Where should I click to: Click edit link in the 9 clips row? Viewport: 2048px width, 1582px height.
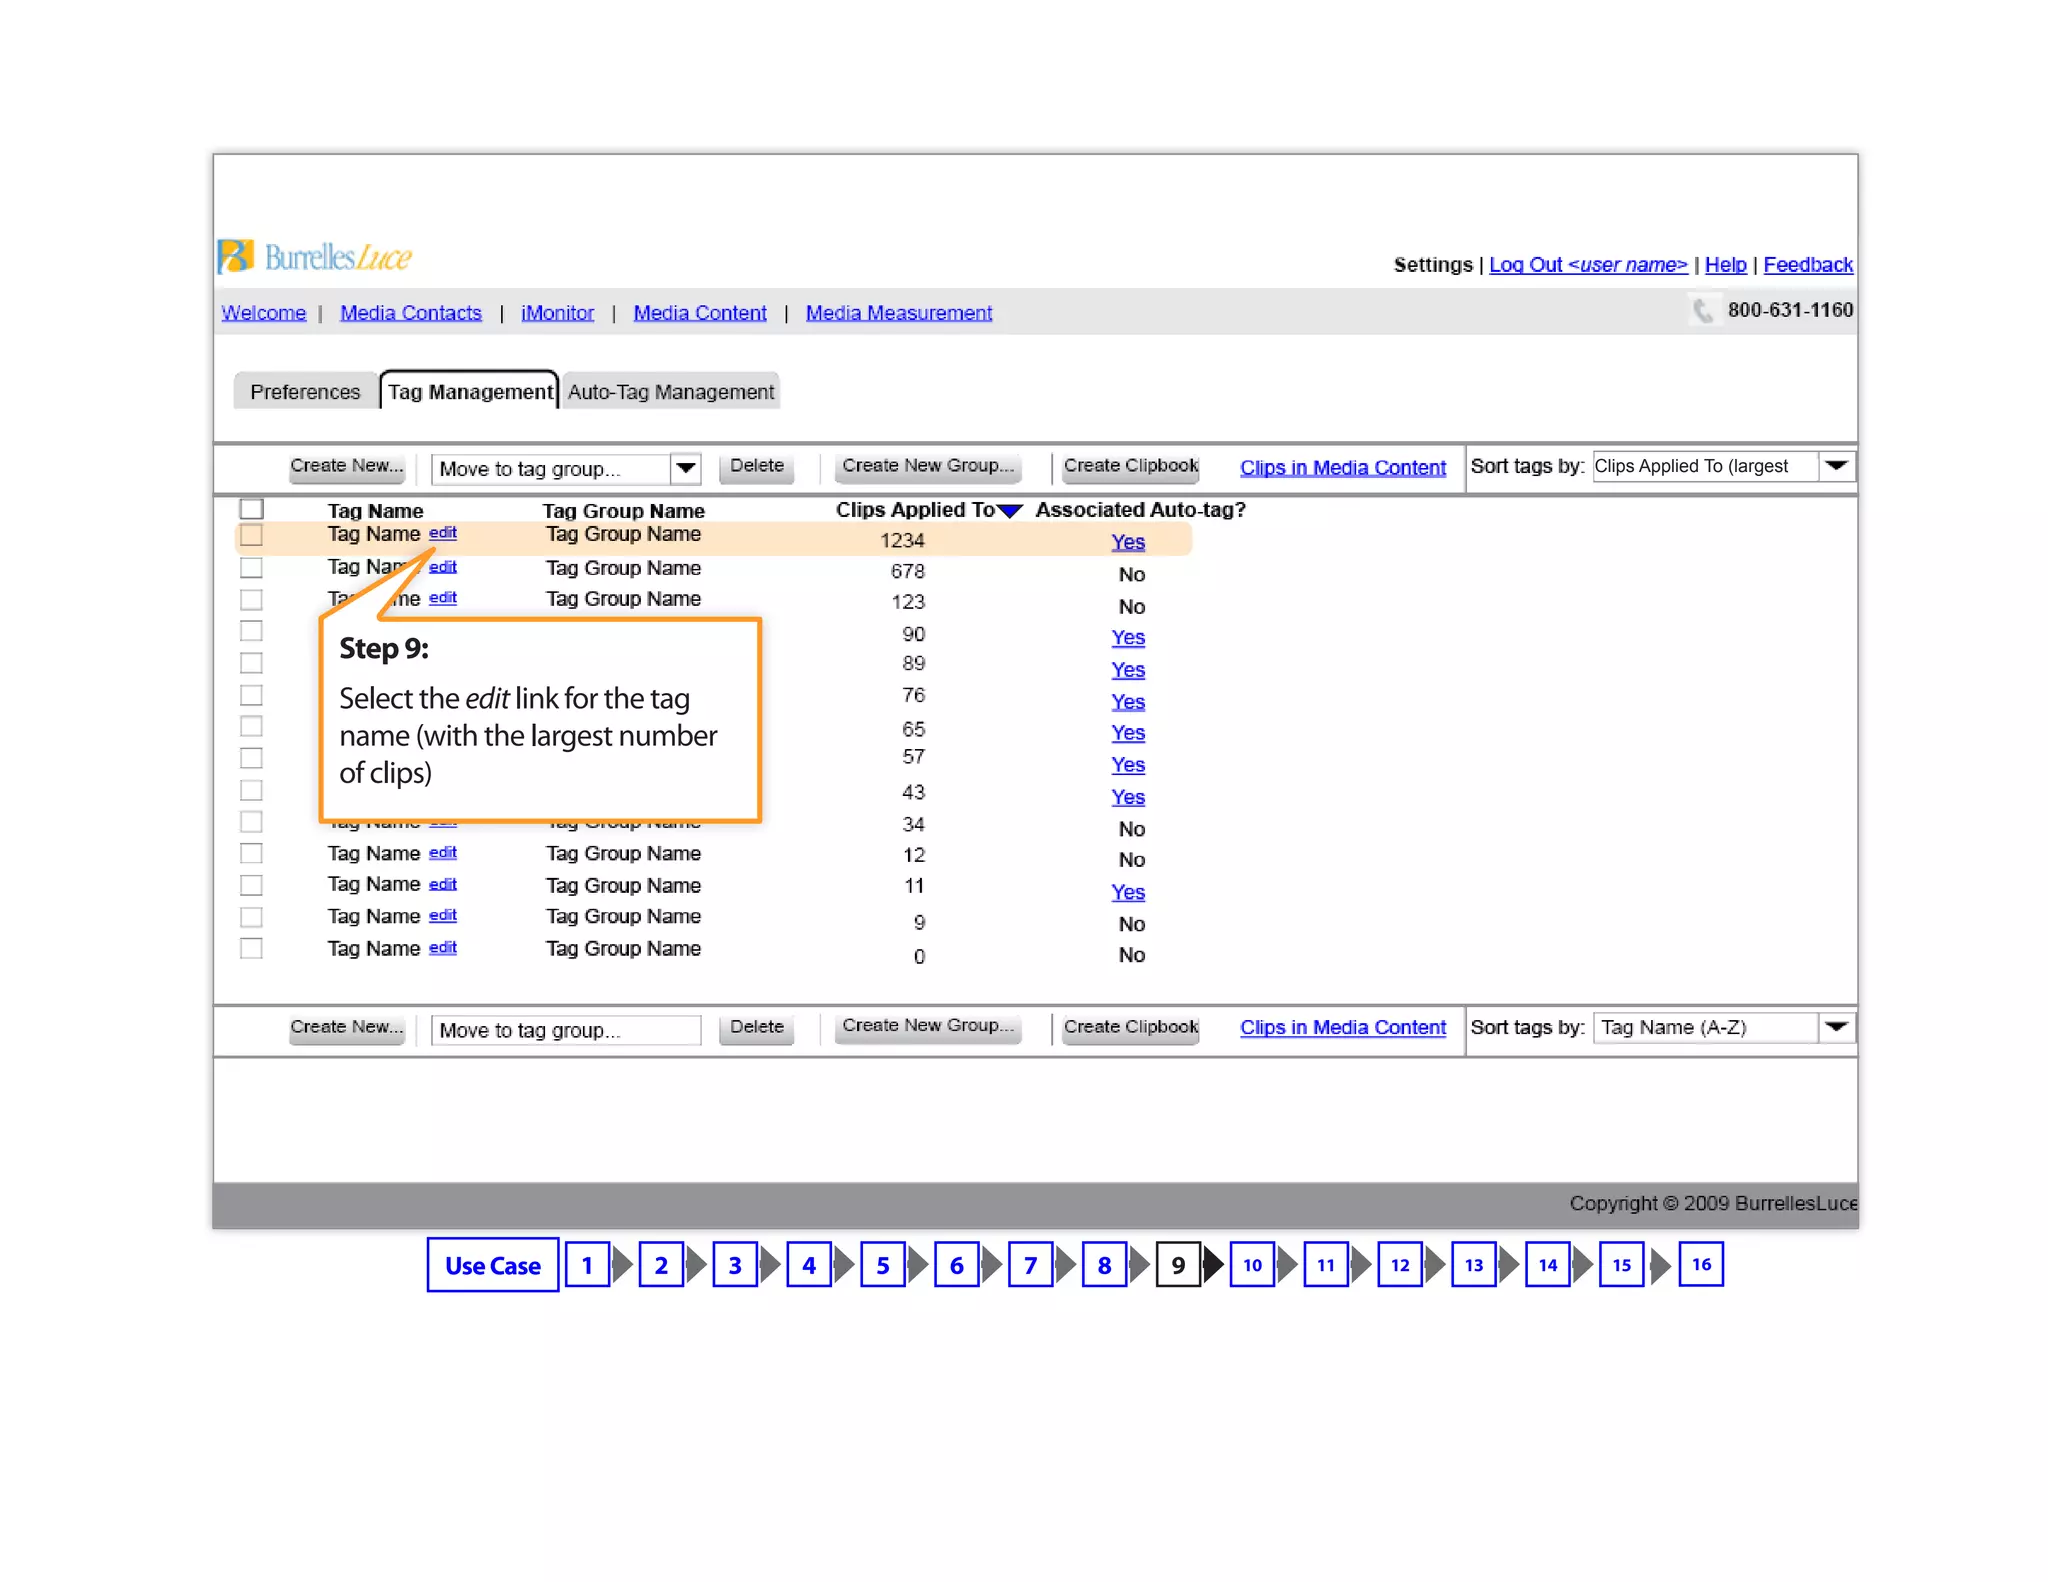point(443,915)
